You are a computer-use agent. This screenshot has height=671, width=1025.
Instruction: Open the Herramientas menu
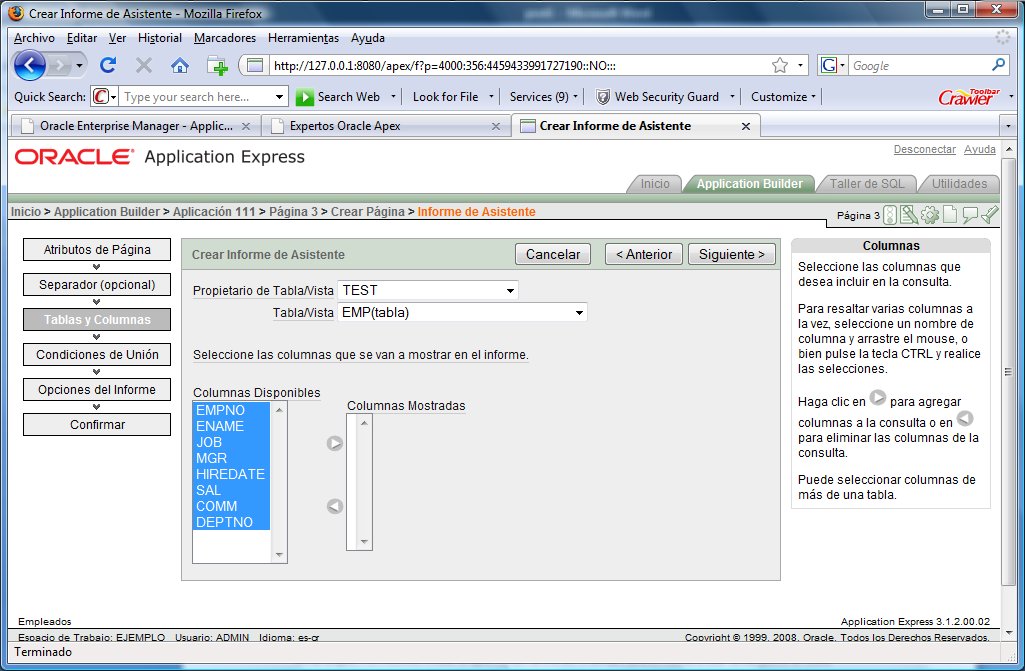[303, 38]
